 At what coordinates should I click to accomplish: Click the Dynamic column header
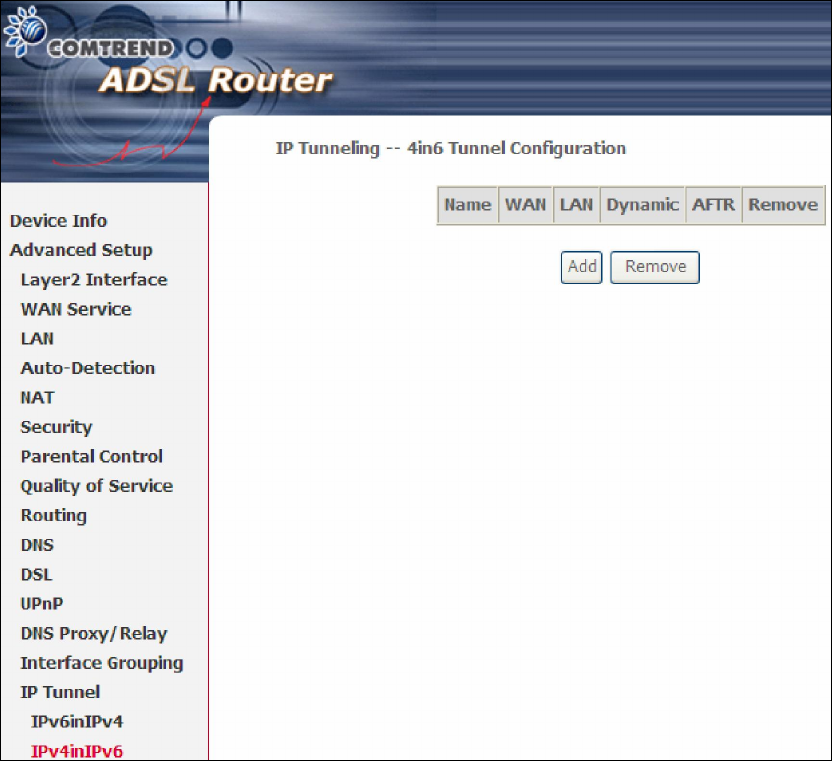643,205
